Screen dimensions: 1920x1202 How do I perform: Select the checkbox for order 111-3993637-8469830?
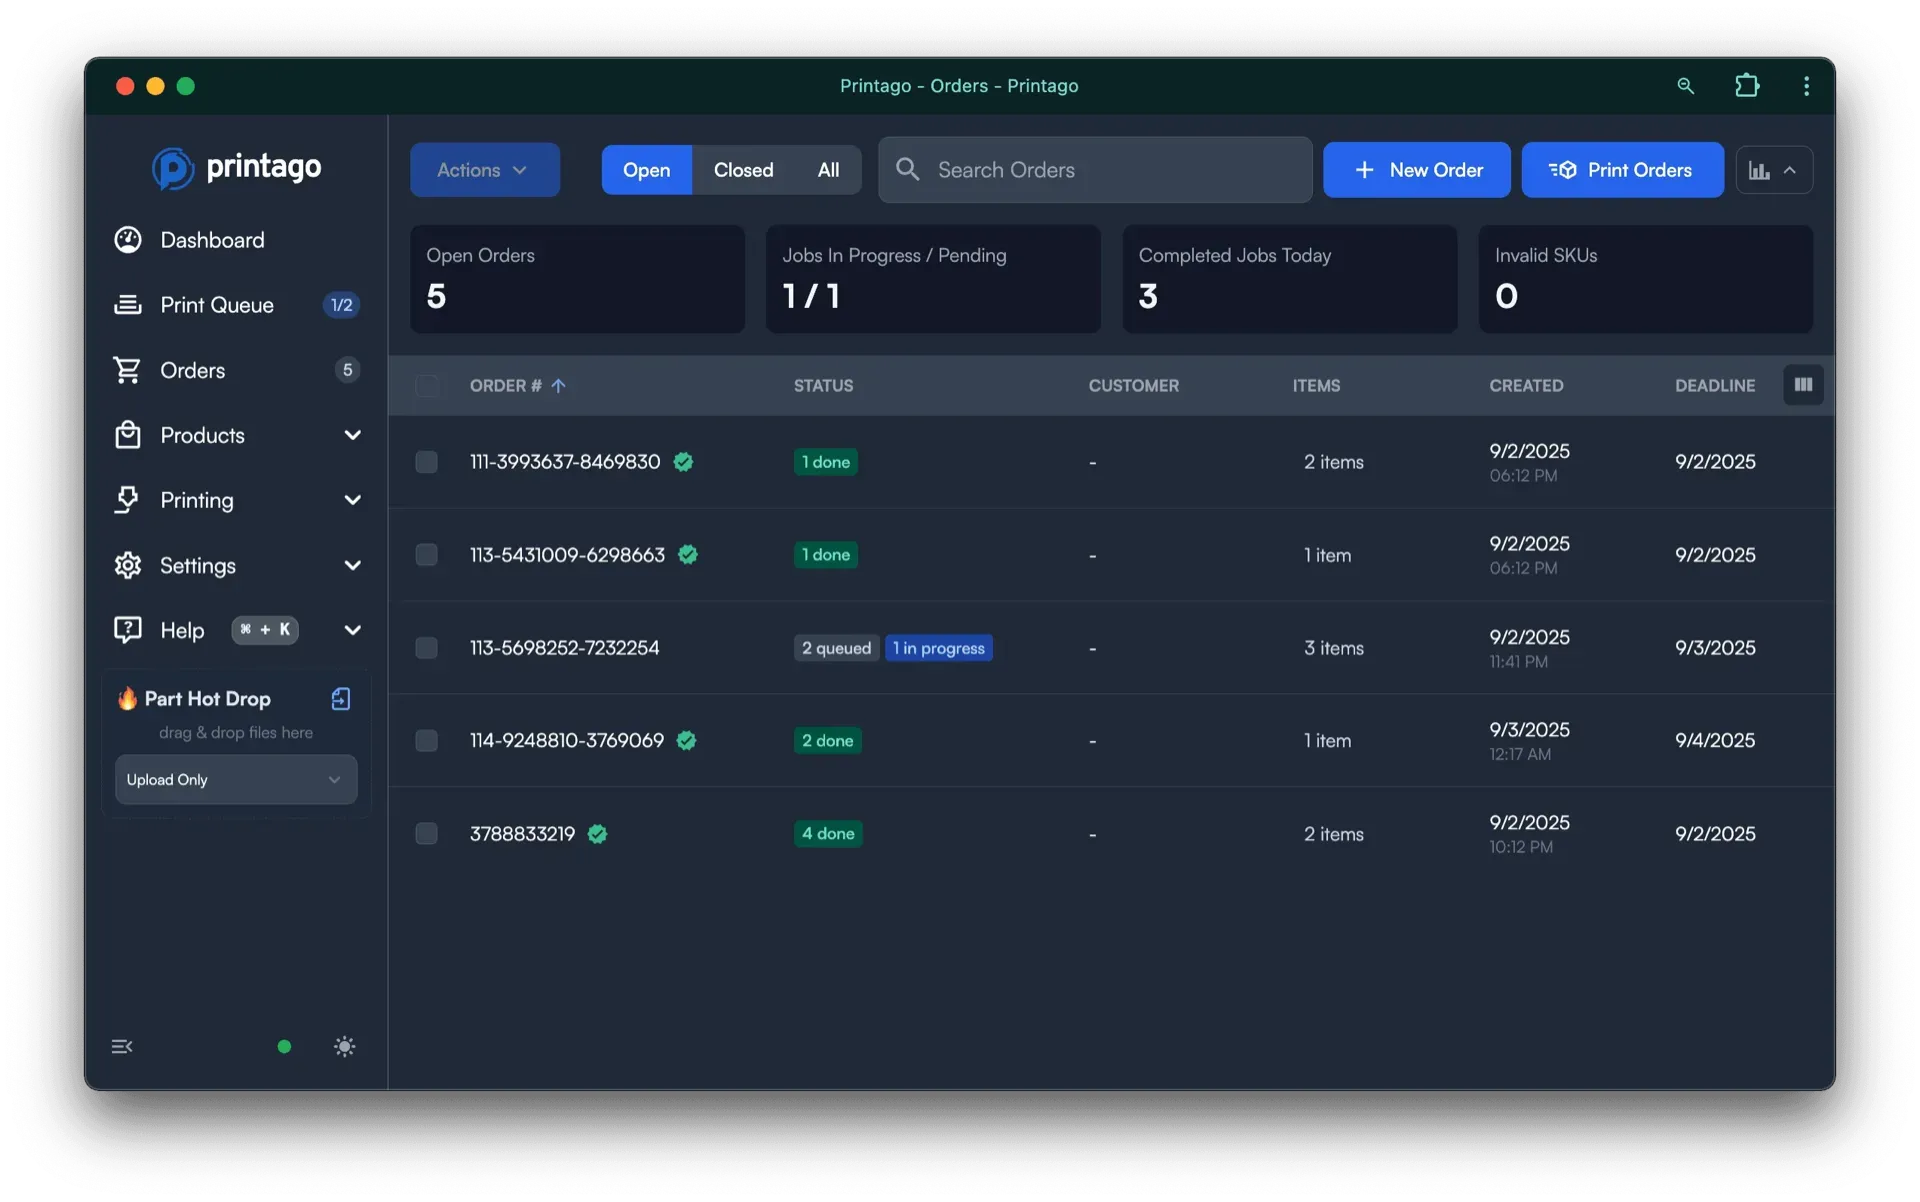[x=426, y=462]
